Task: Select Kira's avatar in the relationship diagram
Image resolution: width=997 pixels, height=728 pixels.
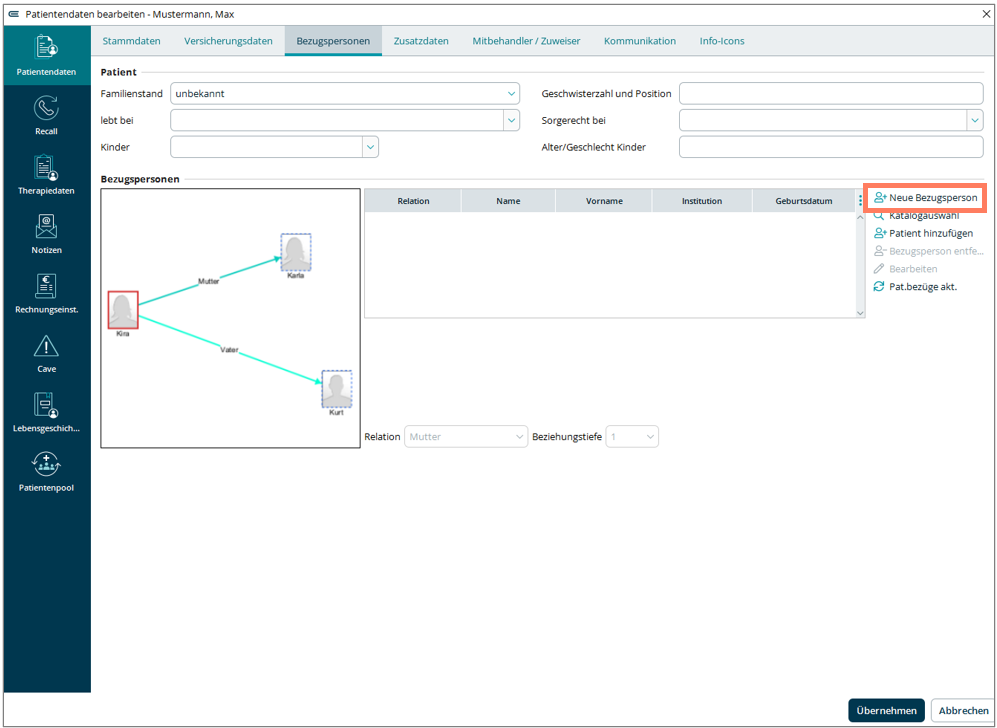Action: tap(123, 310)
